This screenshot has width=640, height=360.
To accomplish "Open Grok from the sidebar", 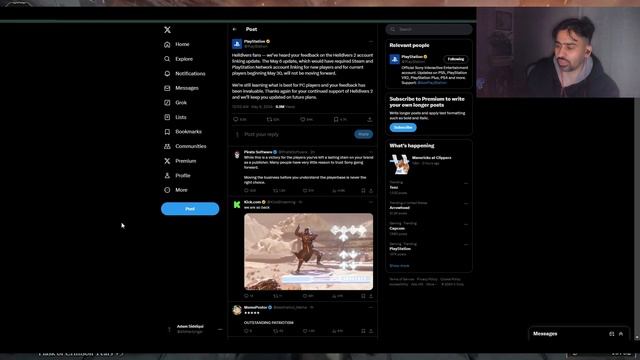I will tap(176, 102).
